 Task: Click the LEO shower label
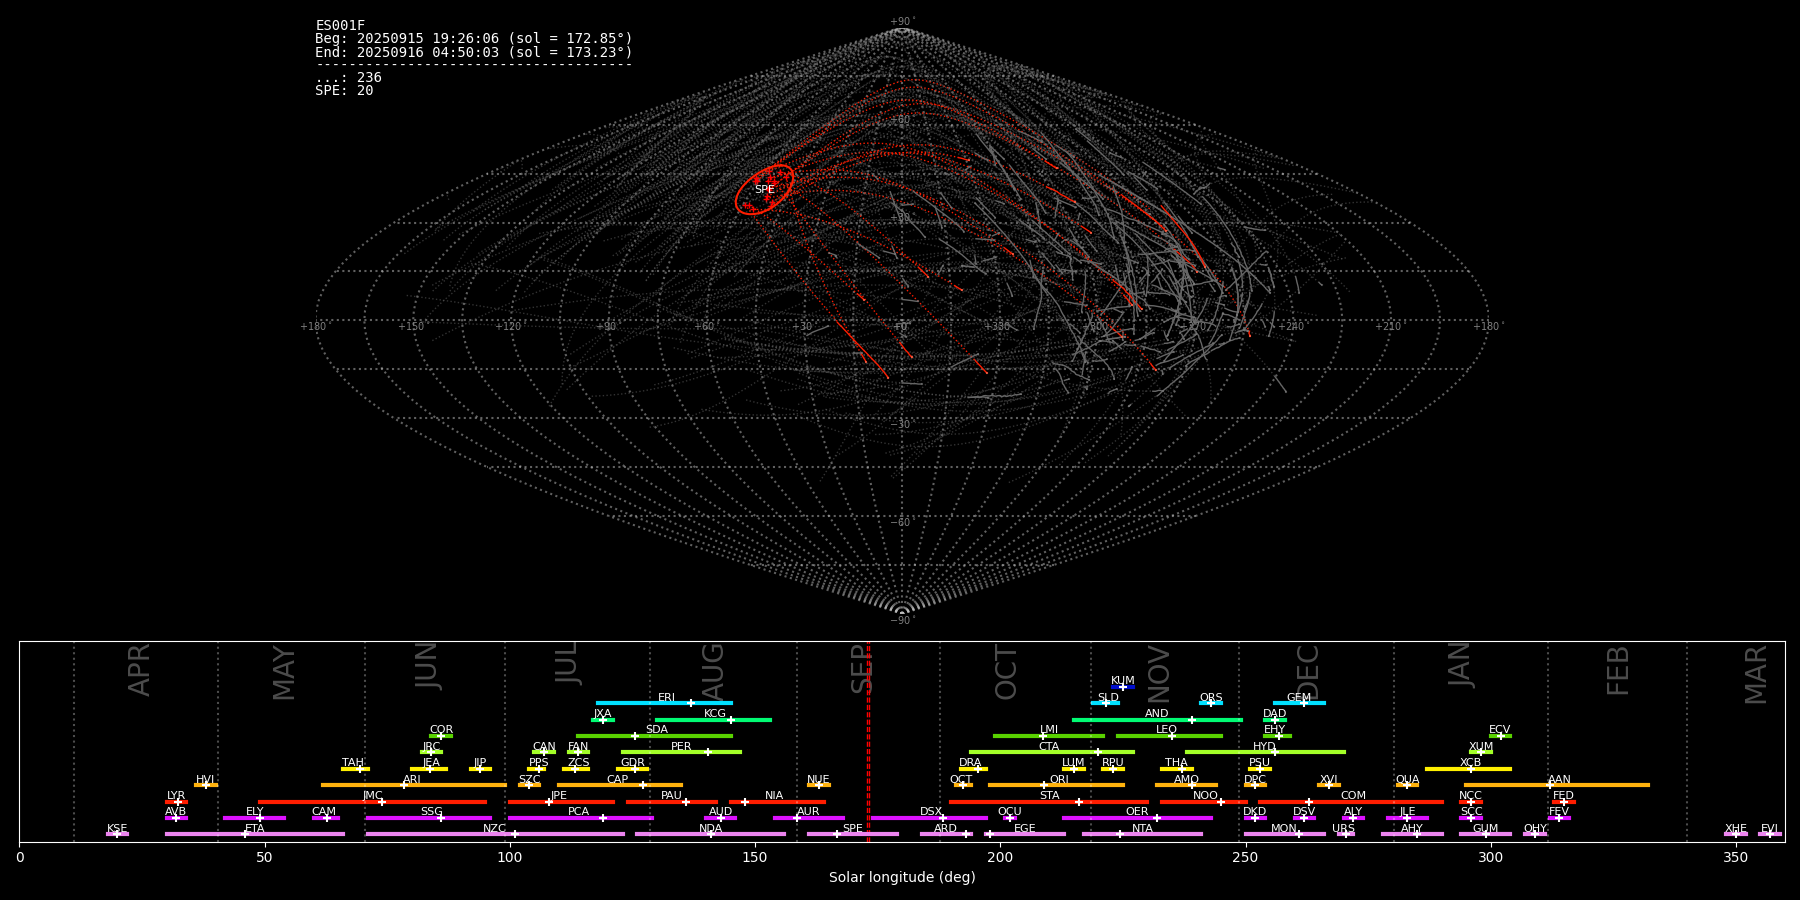pyautogui.click(x=1167, y=730)
